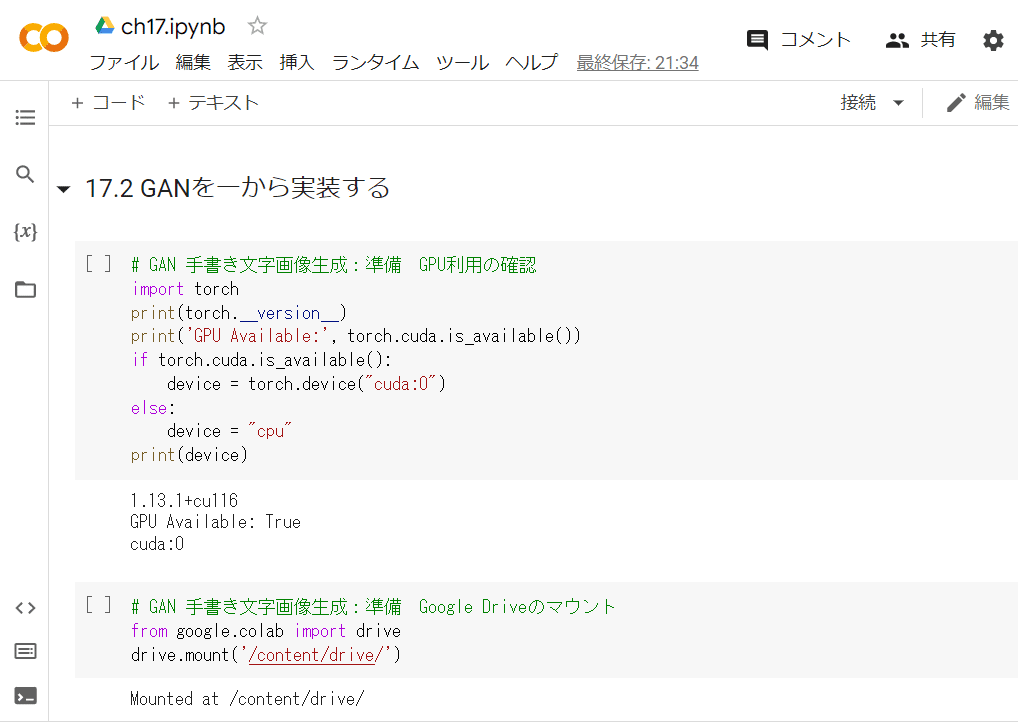Run the Google Driveのマウント code cell
The height and width of the screenshot is (728, 1018).
click(x=98, y=605)
